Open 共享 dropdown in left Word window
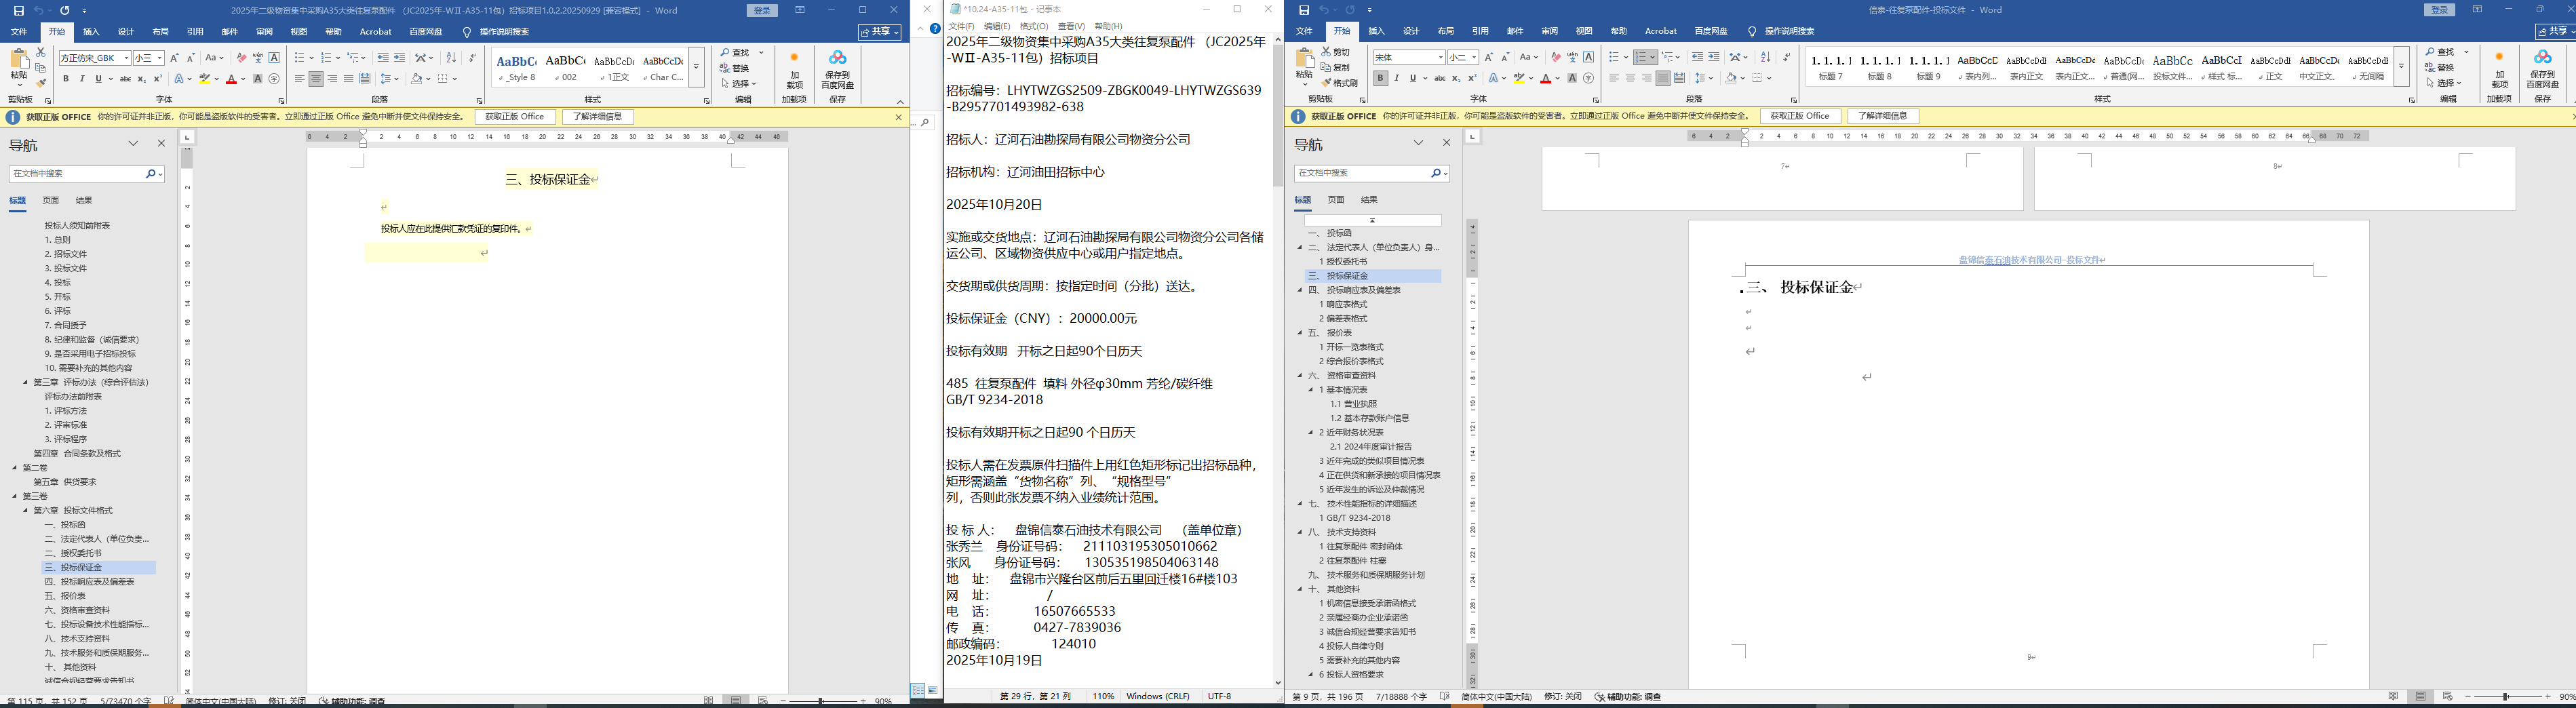Viewport: 2576px width, 708px height. (x=881, y=32)
